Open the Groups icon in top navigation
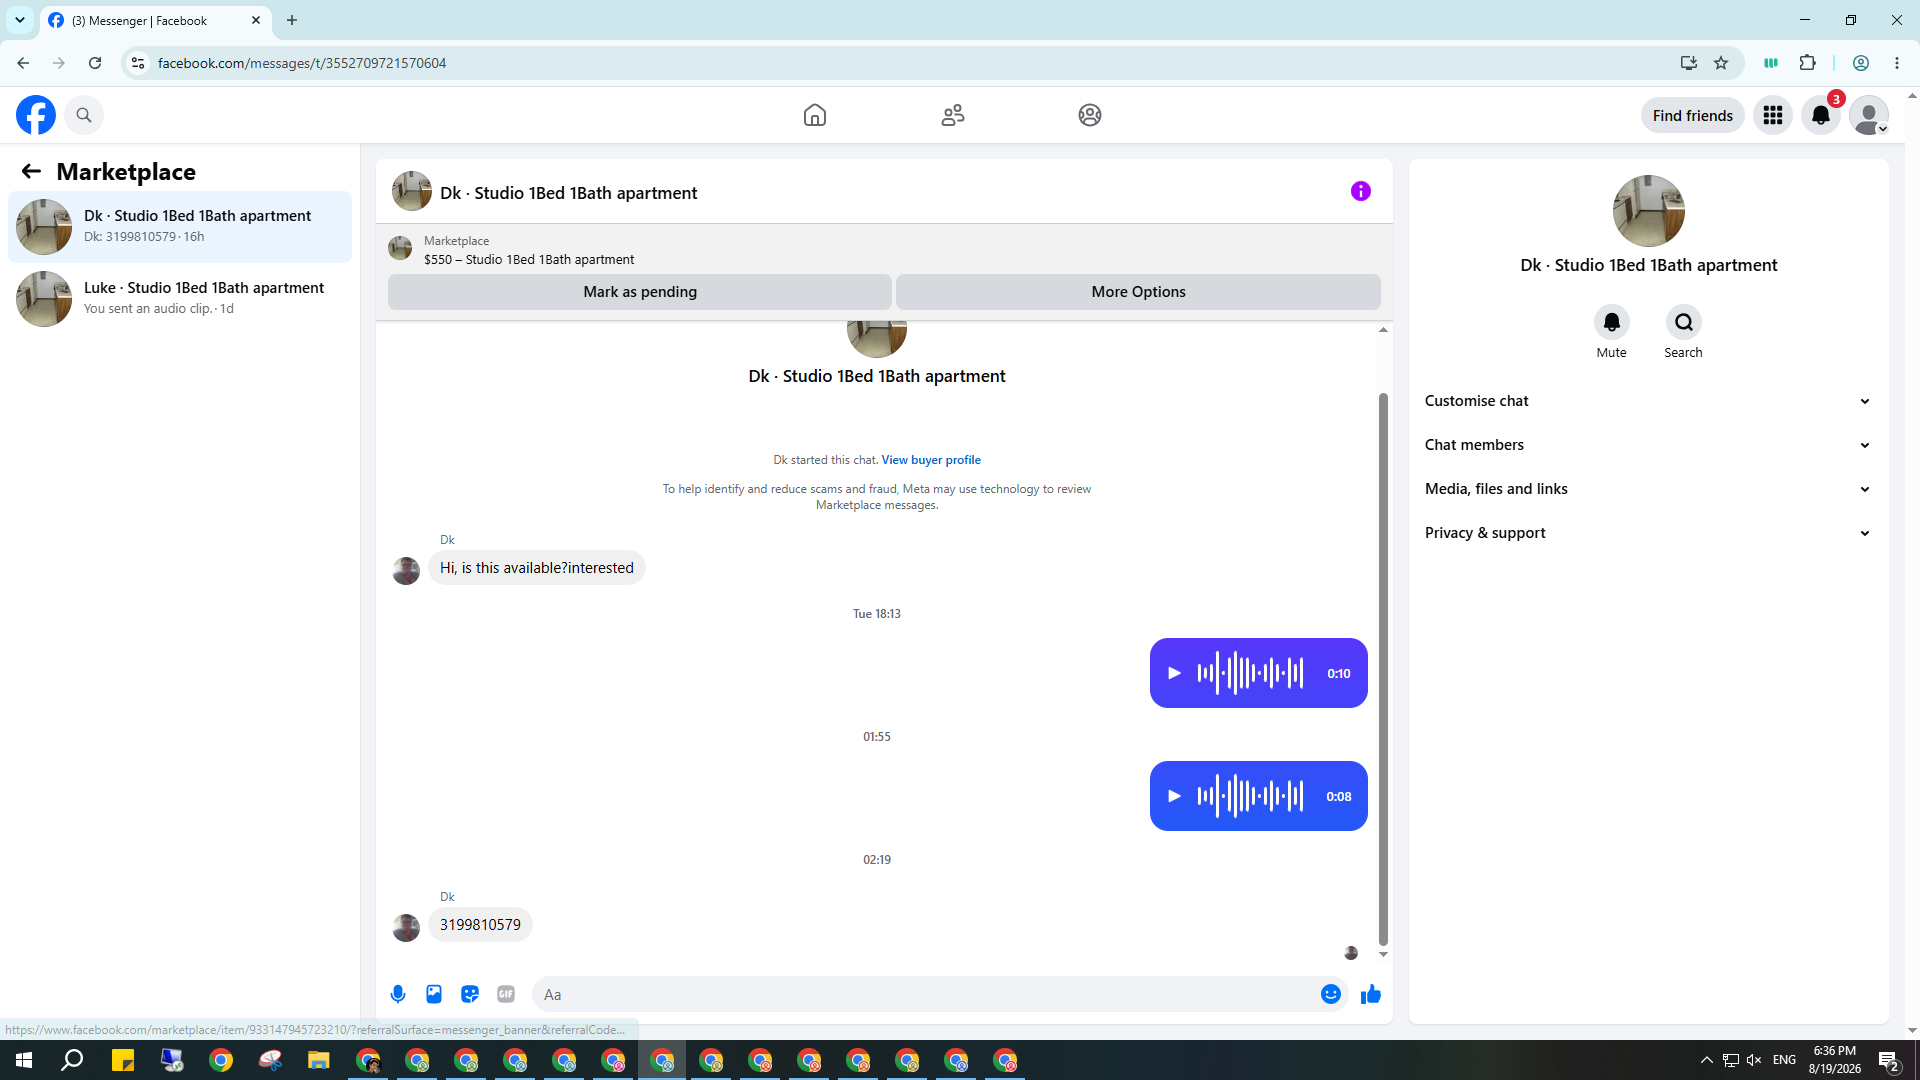 point(1090,115)
